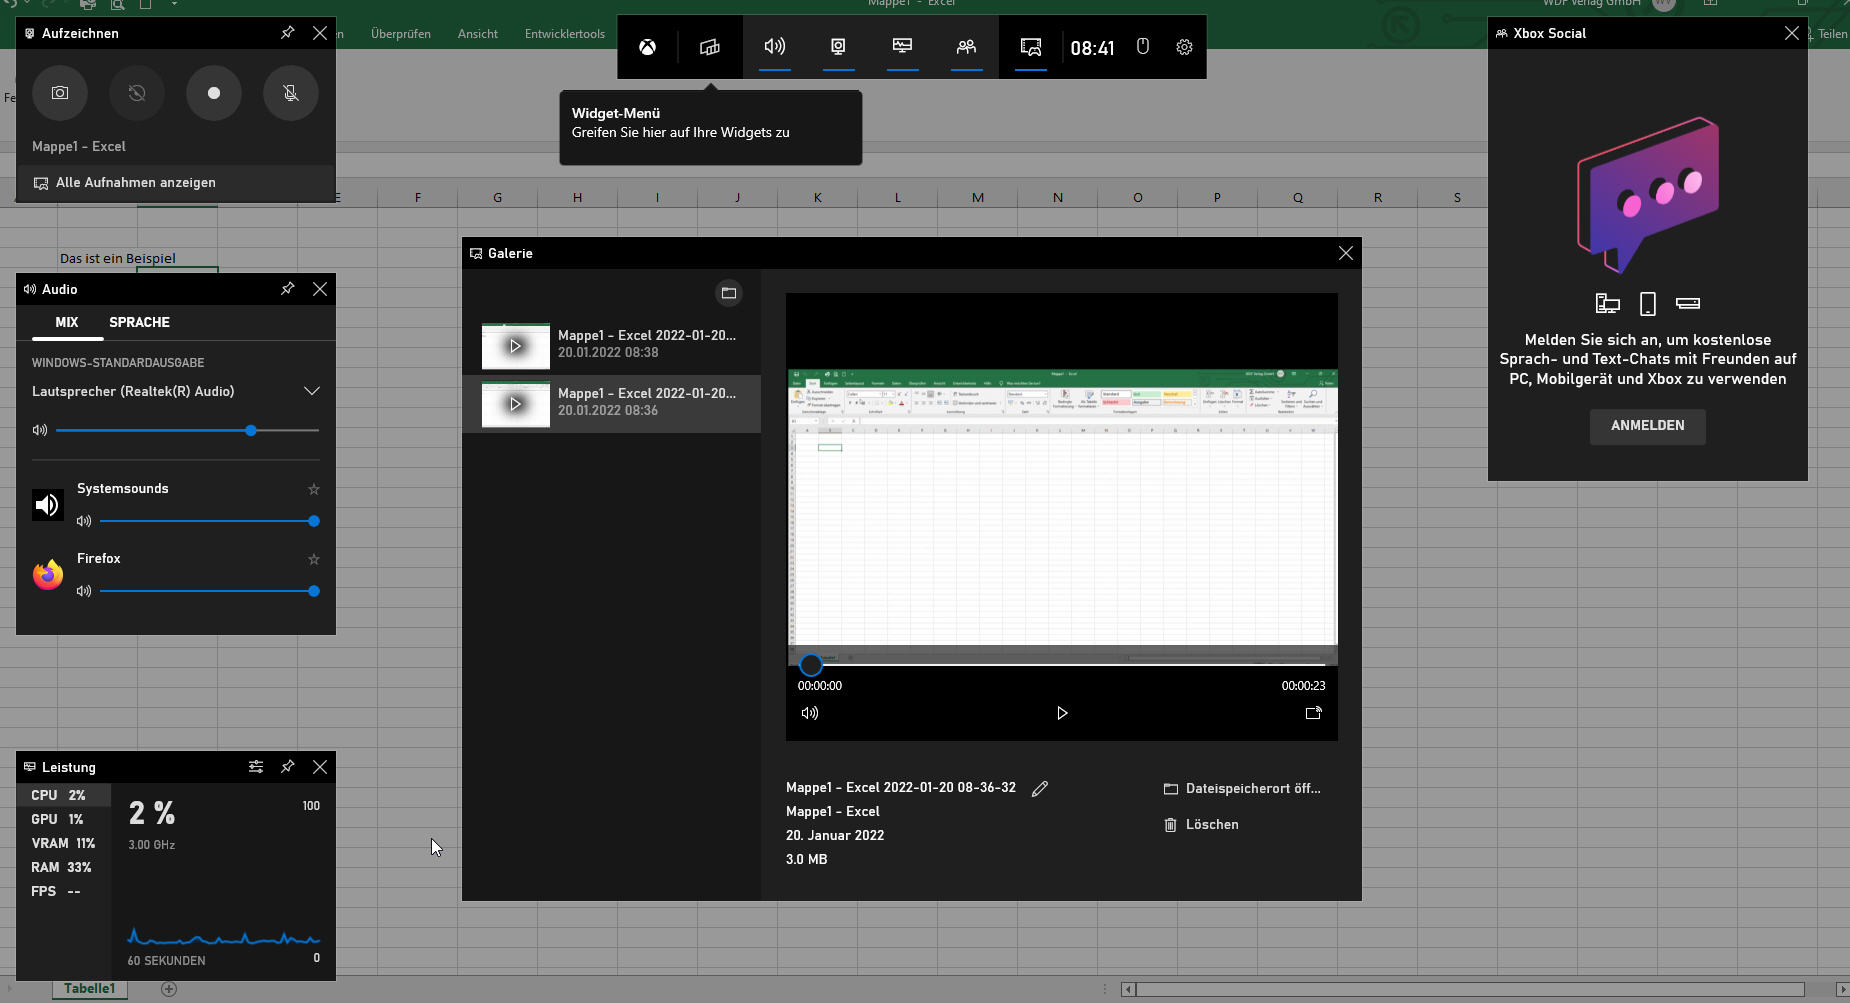
Task: Click the record last 30 seconds icon
Action: point(137,93)
